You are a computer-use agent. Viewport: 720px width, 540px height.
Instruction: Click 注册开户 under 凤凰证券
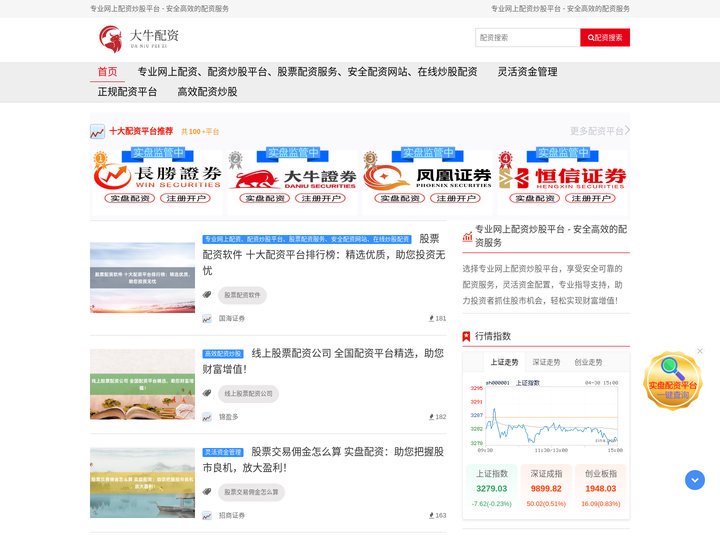click(x=456, y=198)
